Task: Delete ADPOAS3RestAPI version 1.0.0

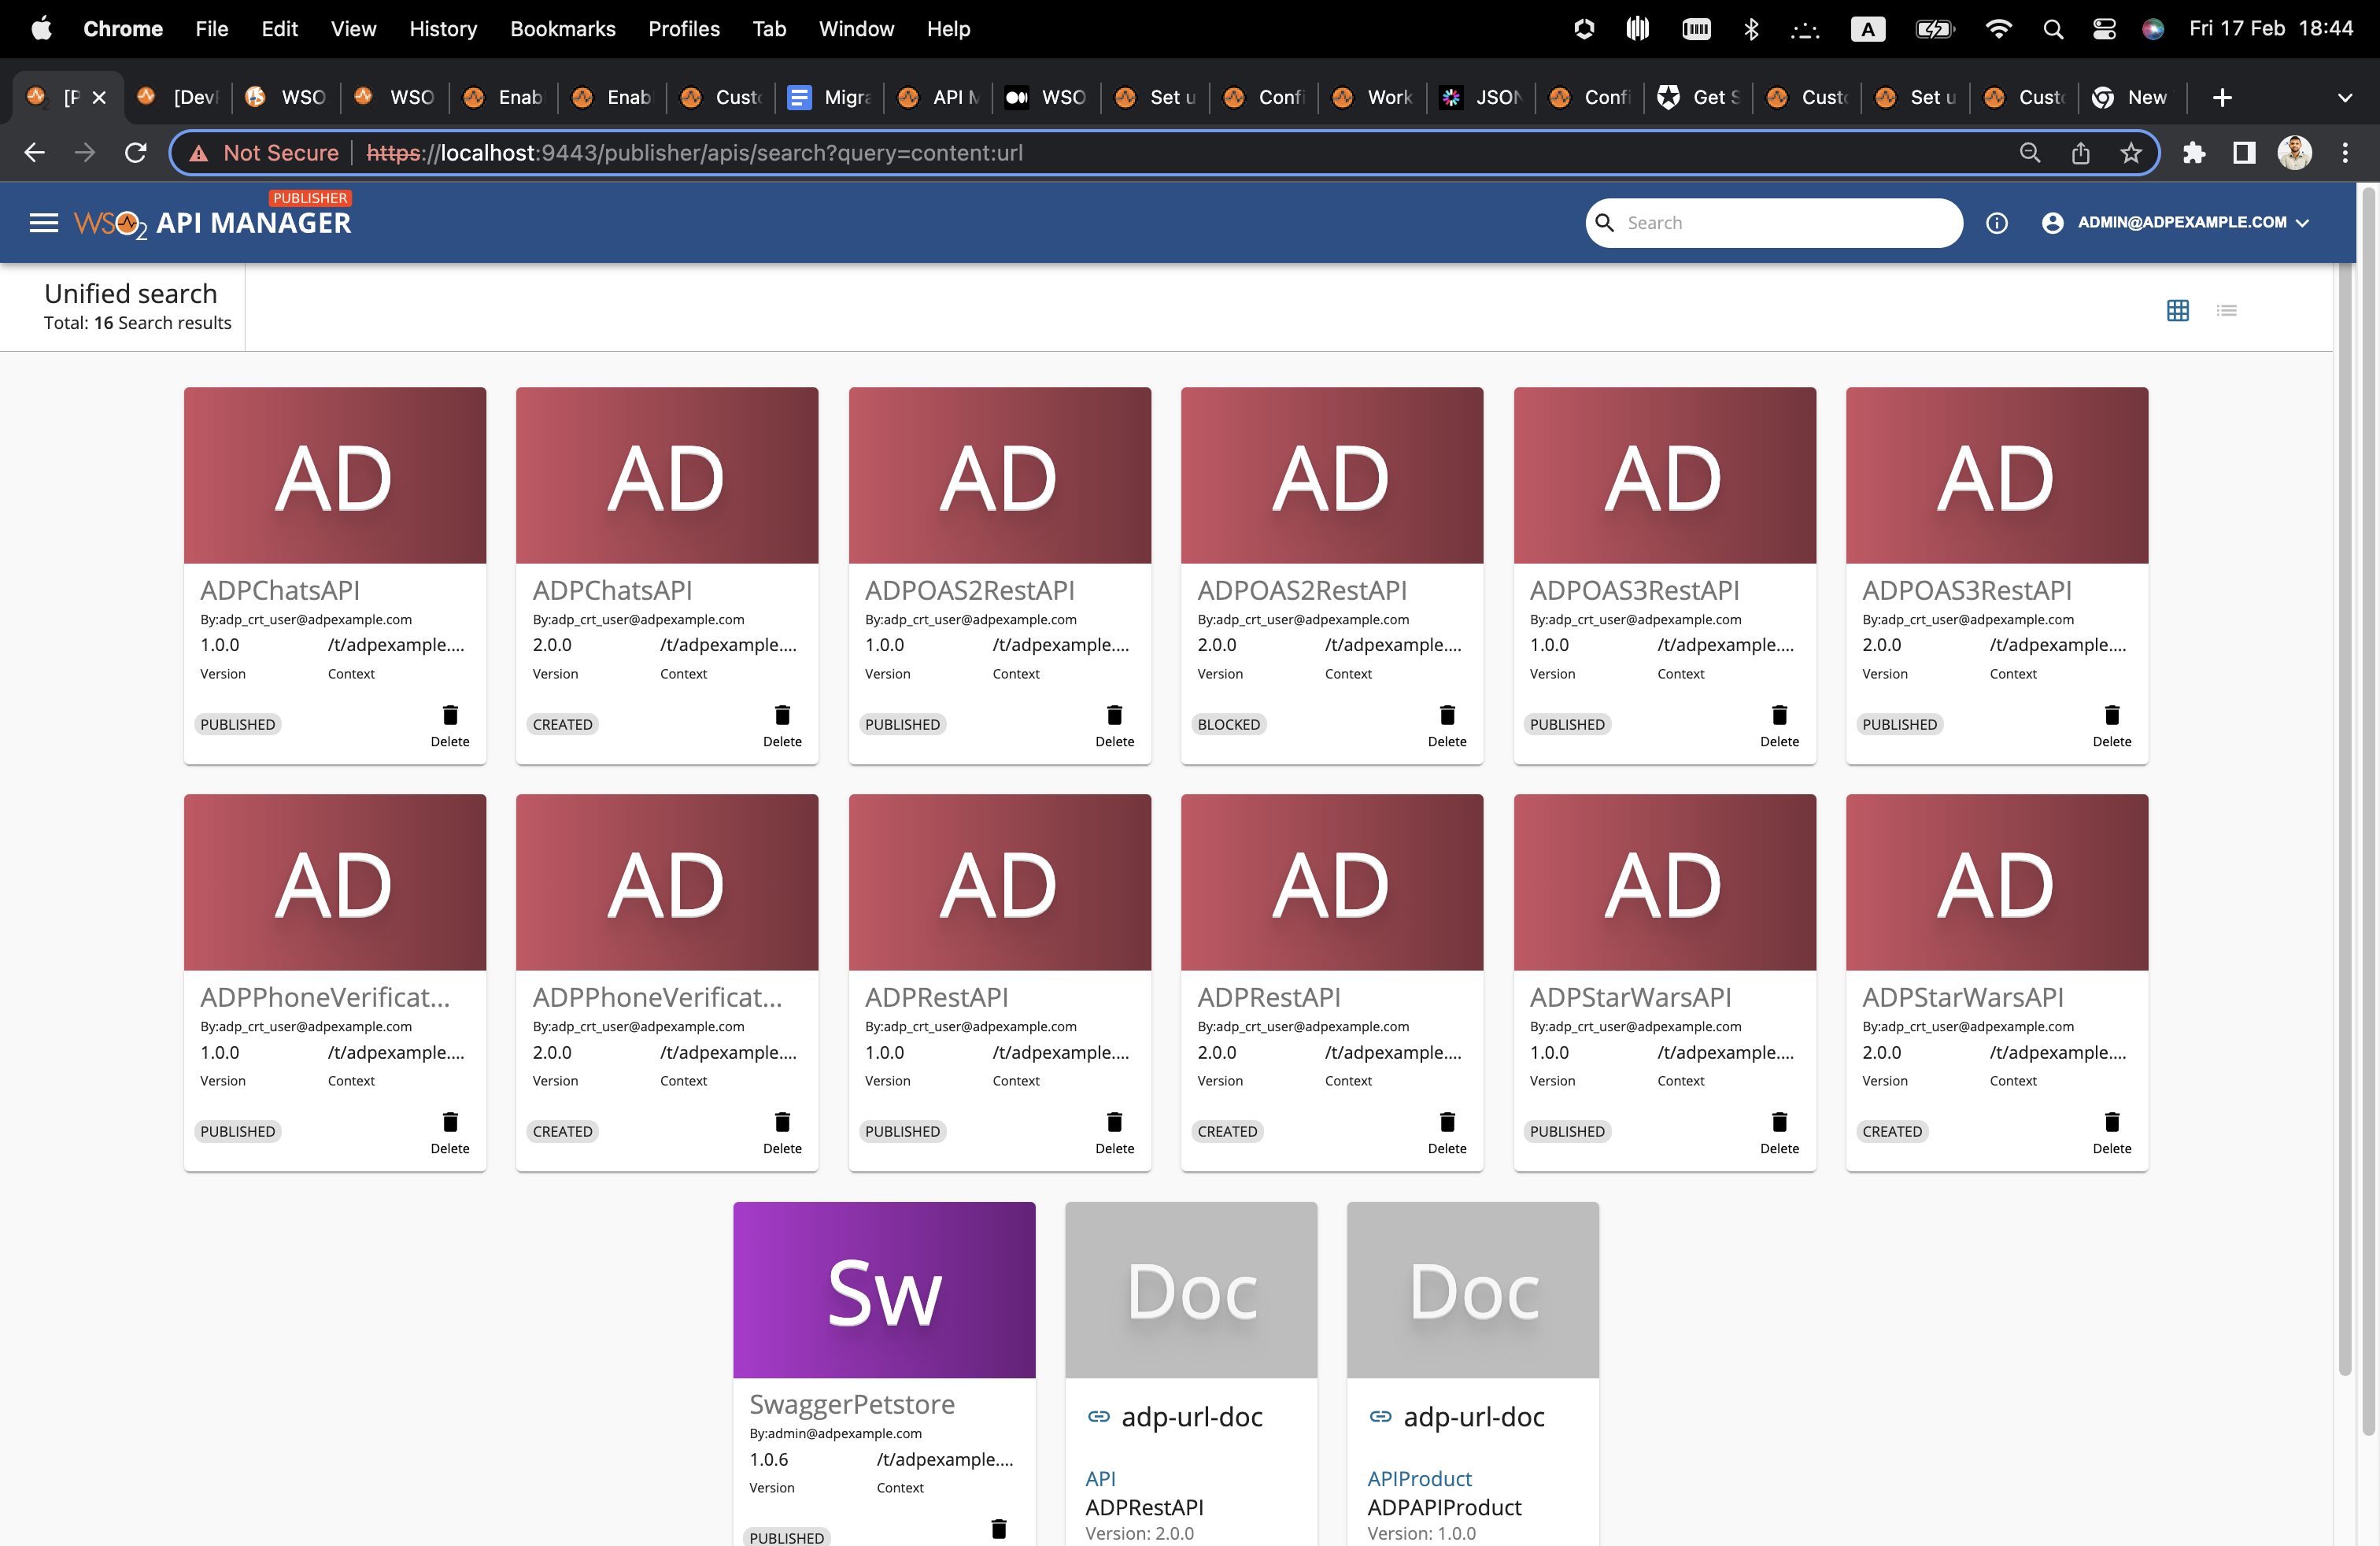Action: pos(1779,726)
